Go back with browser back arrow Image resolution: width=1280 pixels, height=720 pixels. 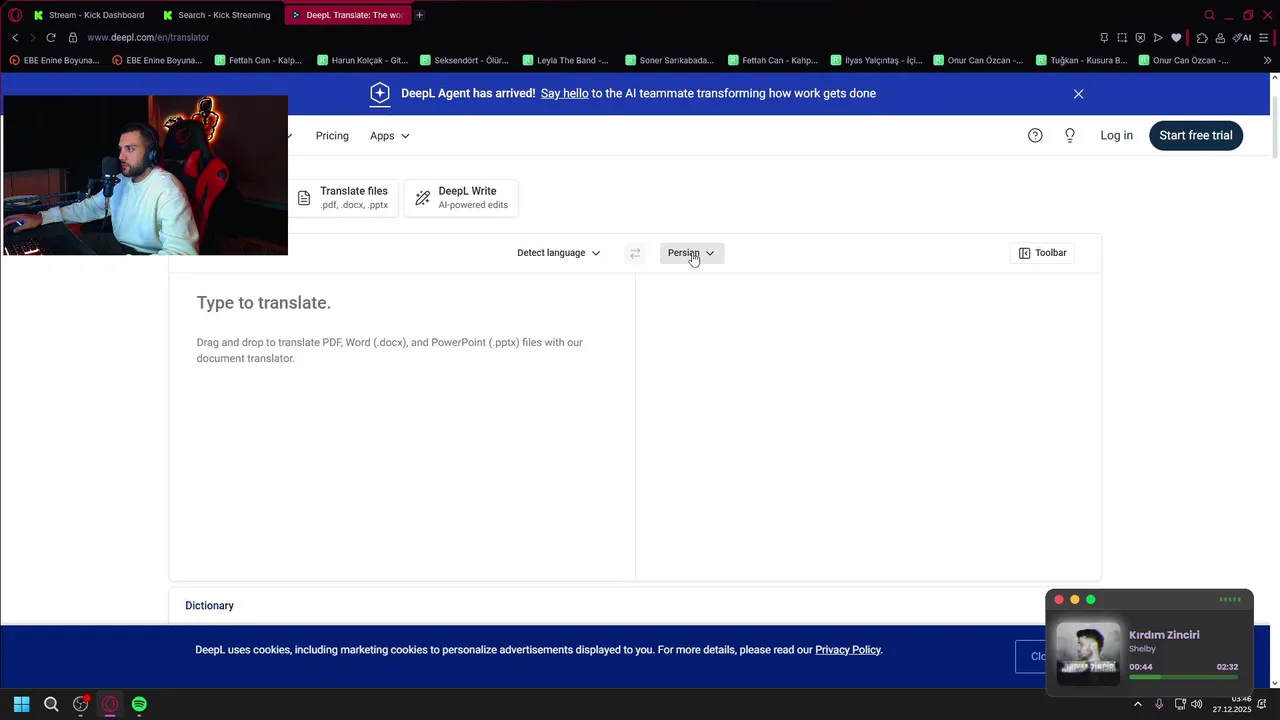point(15,38)
